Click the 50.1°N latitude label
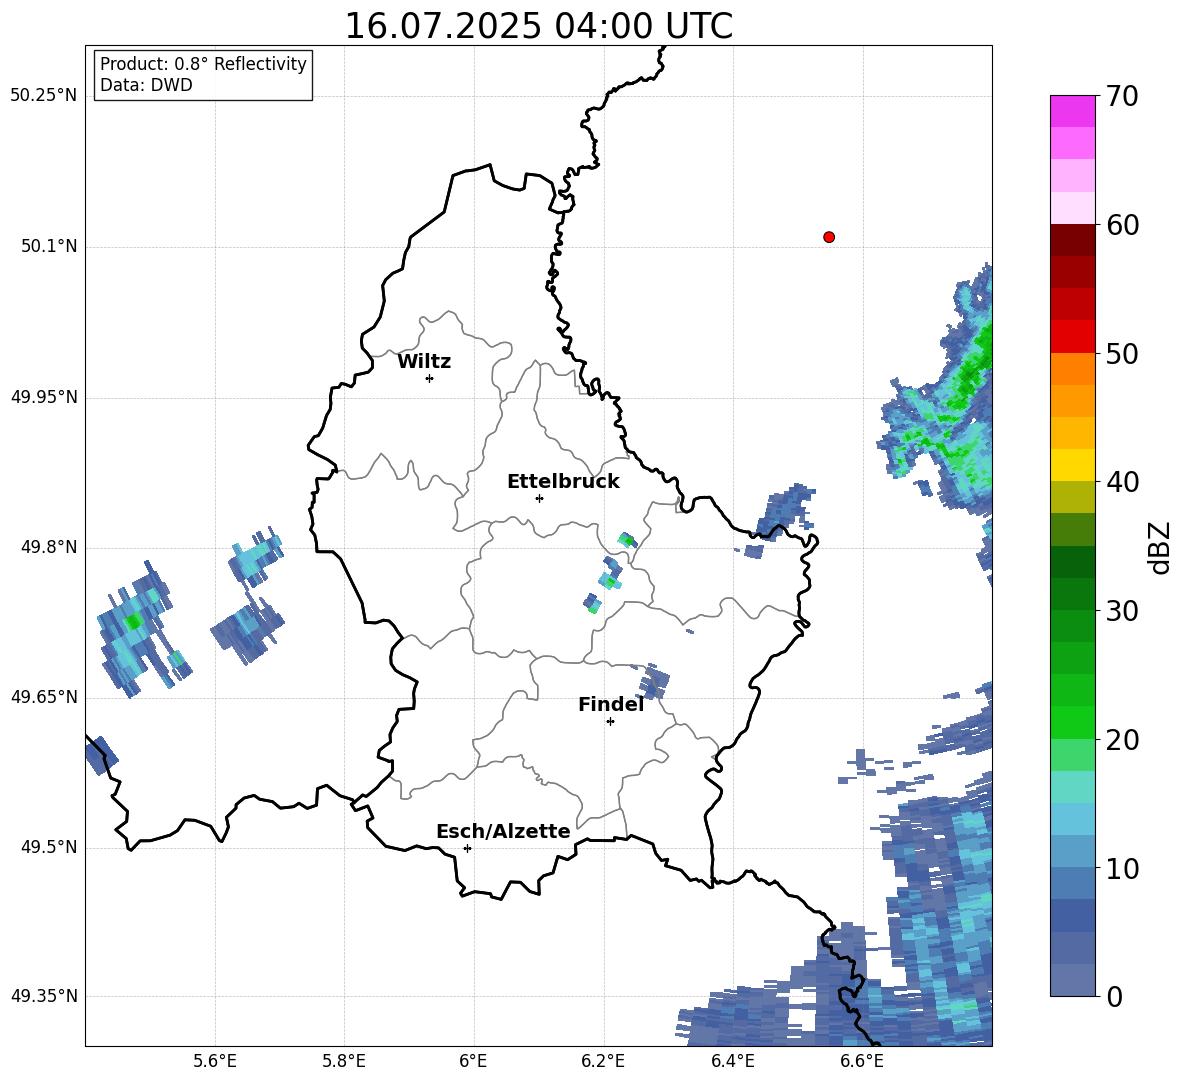1184x1081 pixels. tap(50, 247)
